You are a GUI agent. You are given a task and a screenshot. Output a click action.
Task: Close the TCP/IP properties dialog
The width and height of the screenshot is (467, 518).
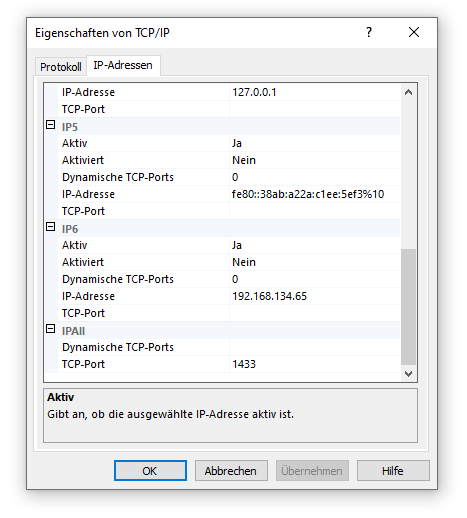pyautogui.click(x=414, y=32)
